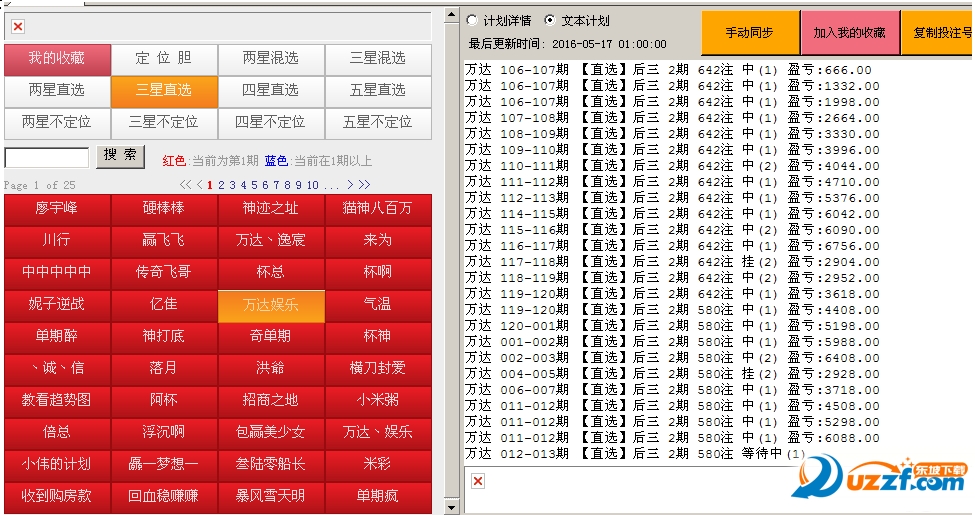This screenshot has height=515, width=975.
Task: Select the 小伟的计划 plan button
Action: [57, 465]
